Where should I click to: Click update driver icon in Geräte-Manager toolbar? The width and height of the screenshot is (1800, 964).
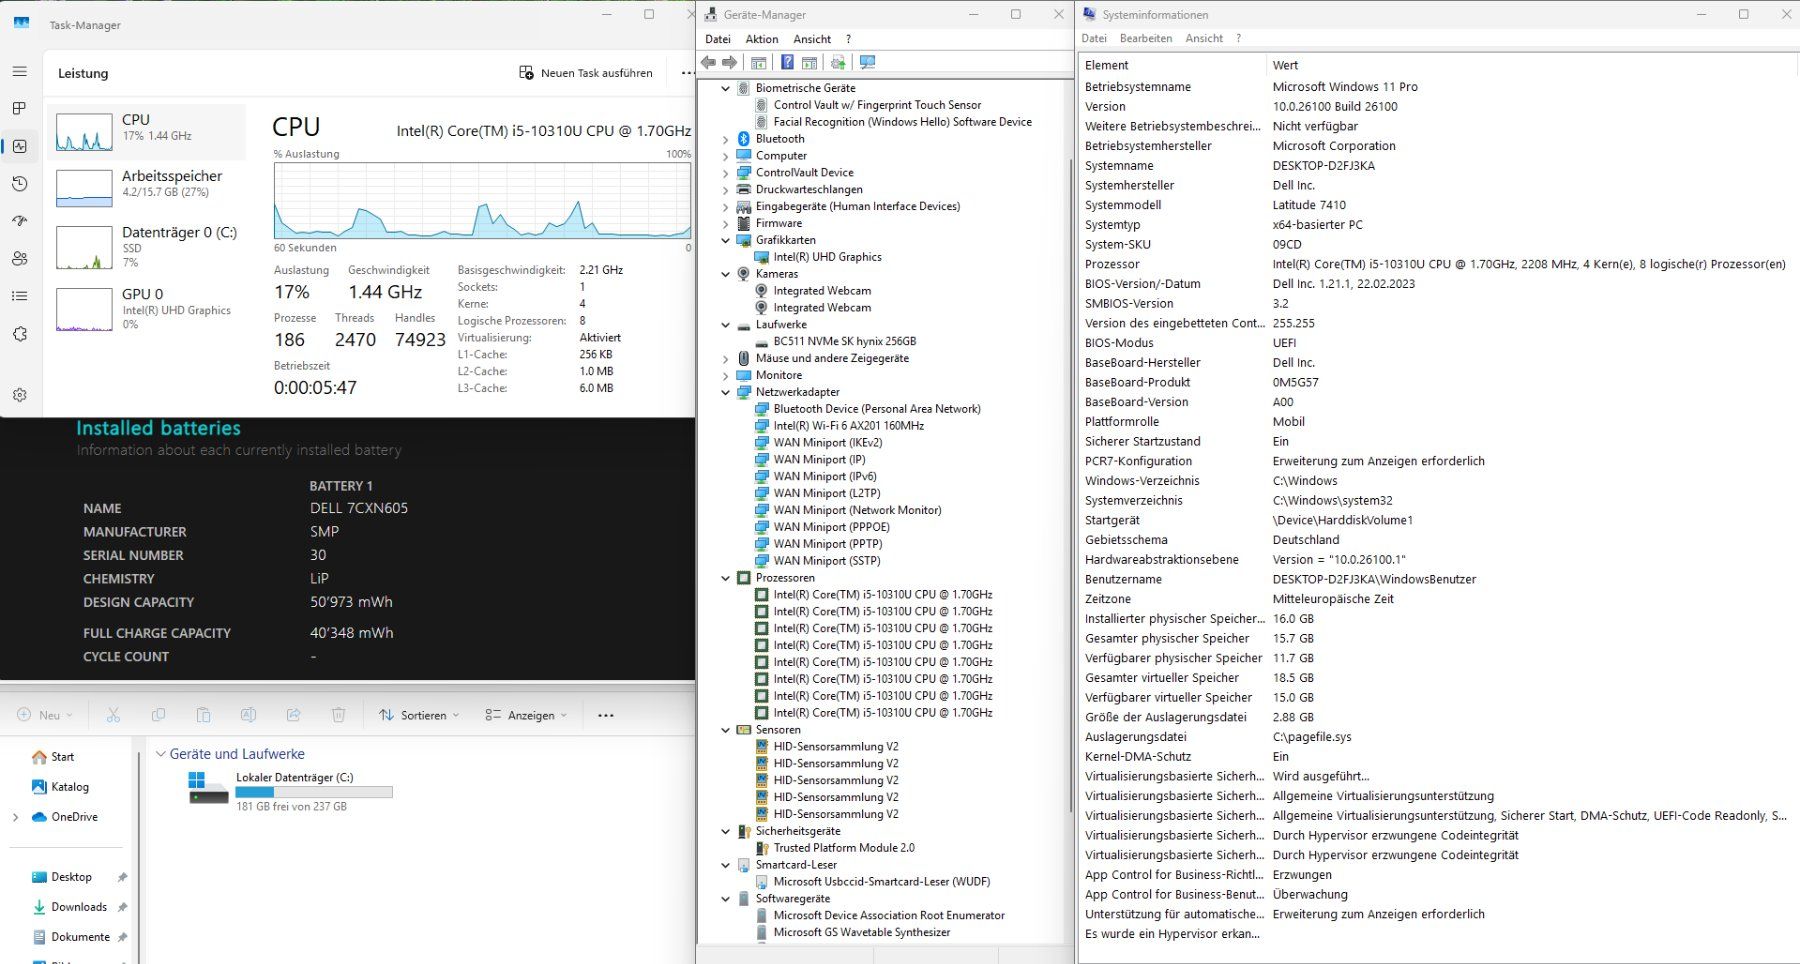pyautogui.click(x=838, y=62)
